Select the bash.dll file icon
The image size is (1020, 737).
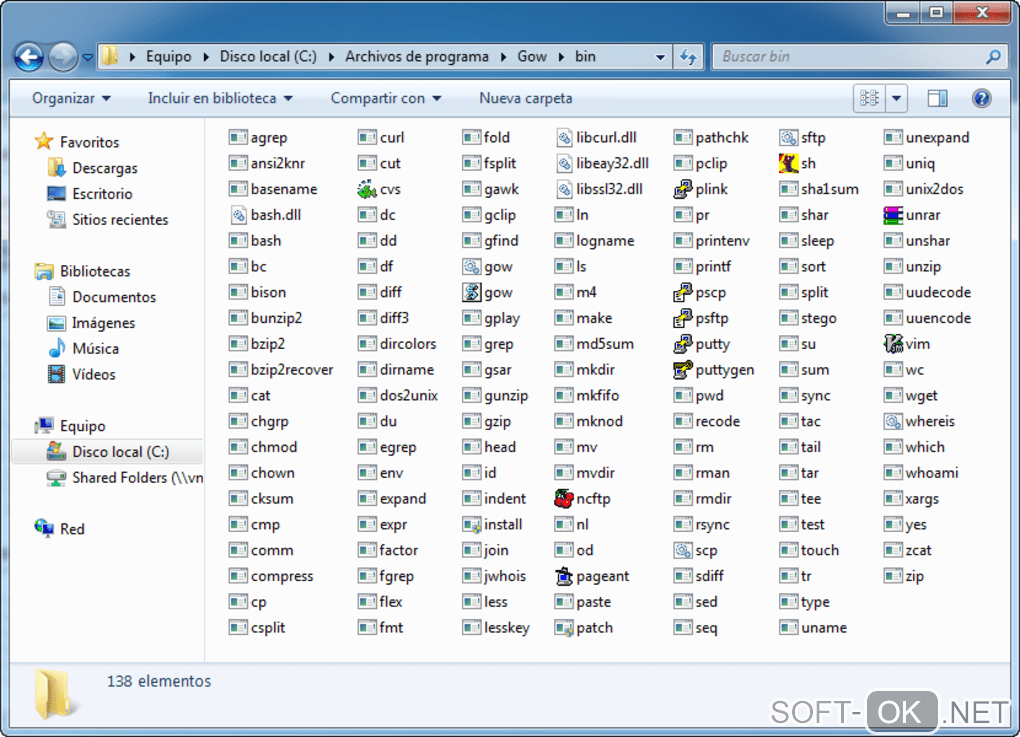[239, 215]
